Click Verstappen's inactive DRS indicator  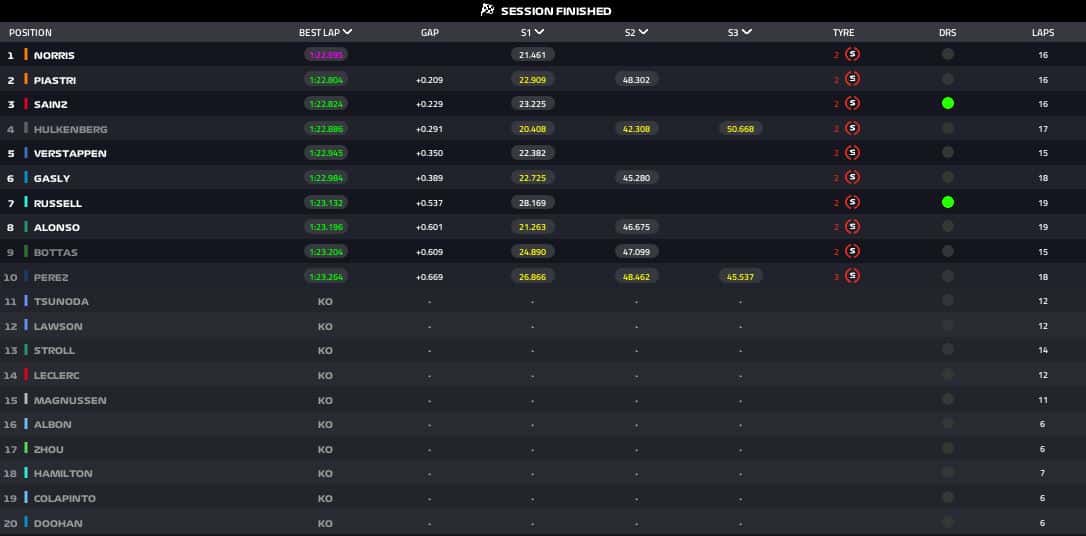point(948,152)
